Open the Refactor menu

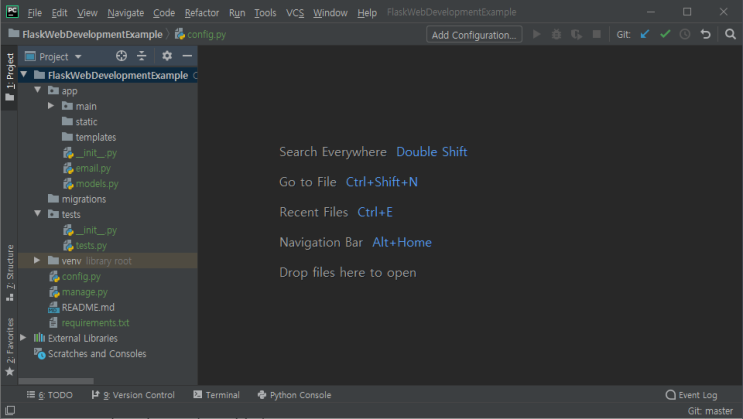pyautogui.click(x=202, y=13)
